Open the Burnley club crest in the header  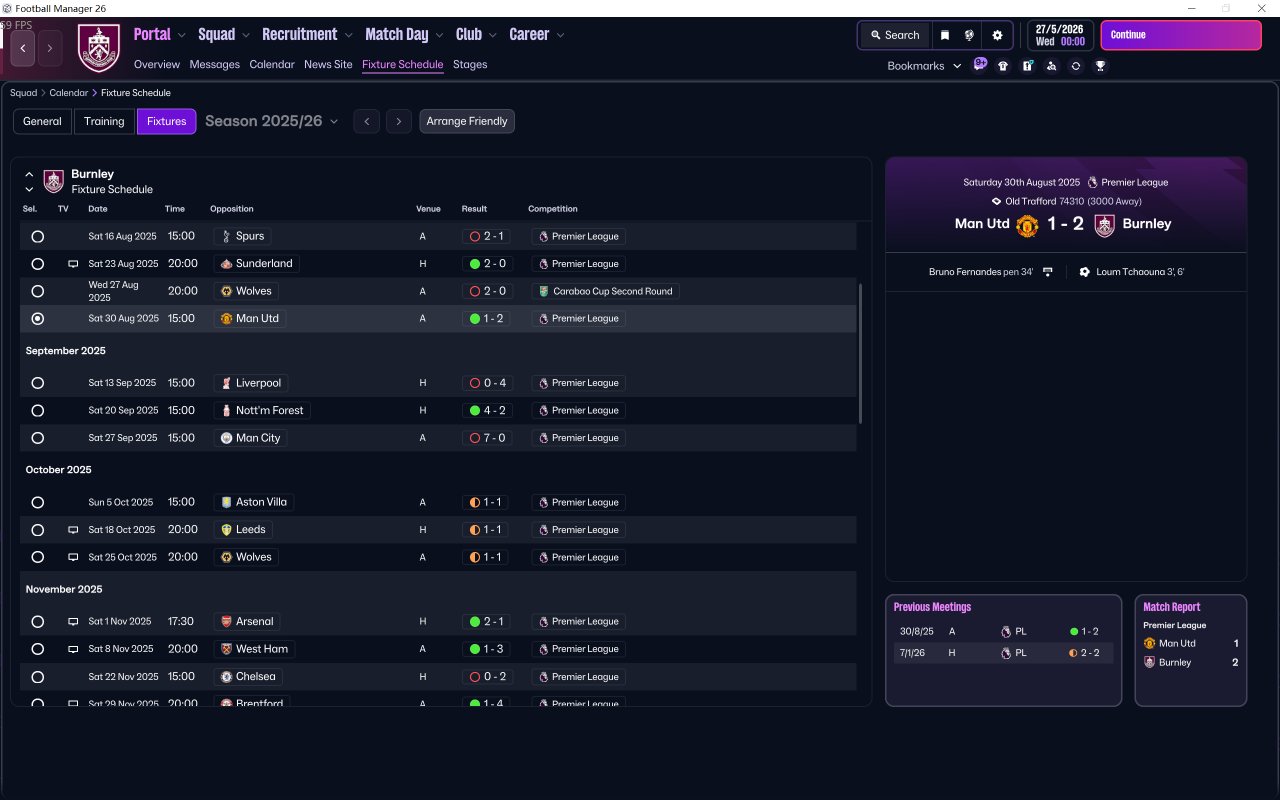(98, 48)
